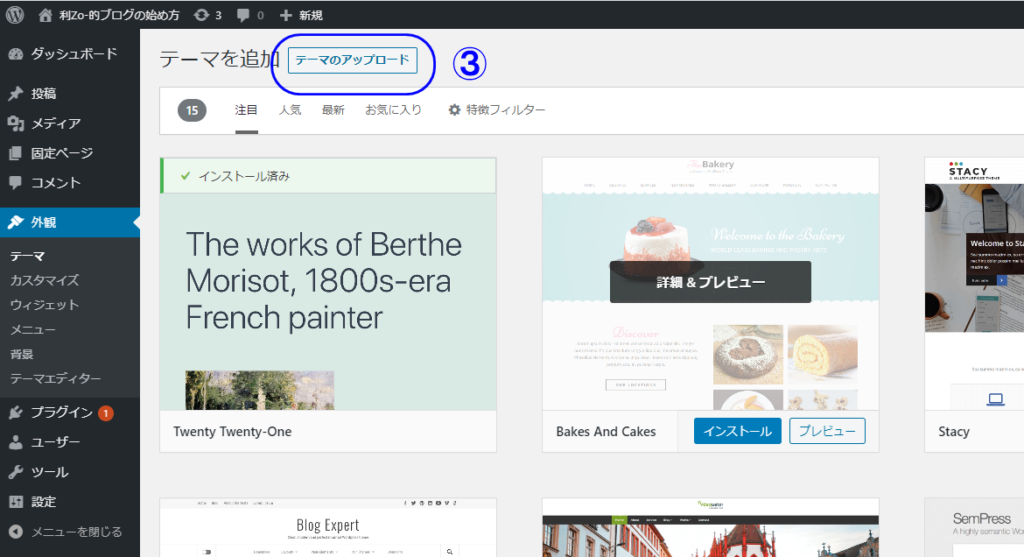The height and width of the screenshot is (557, 1024).
Task: Click the WordPress logo icon
Action: click(x=15, y=15)
